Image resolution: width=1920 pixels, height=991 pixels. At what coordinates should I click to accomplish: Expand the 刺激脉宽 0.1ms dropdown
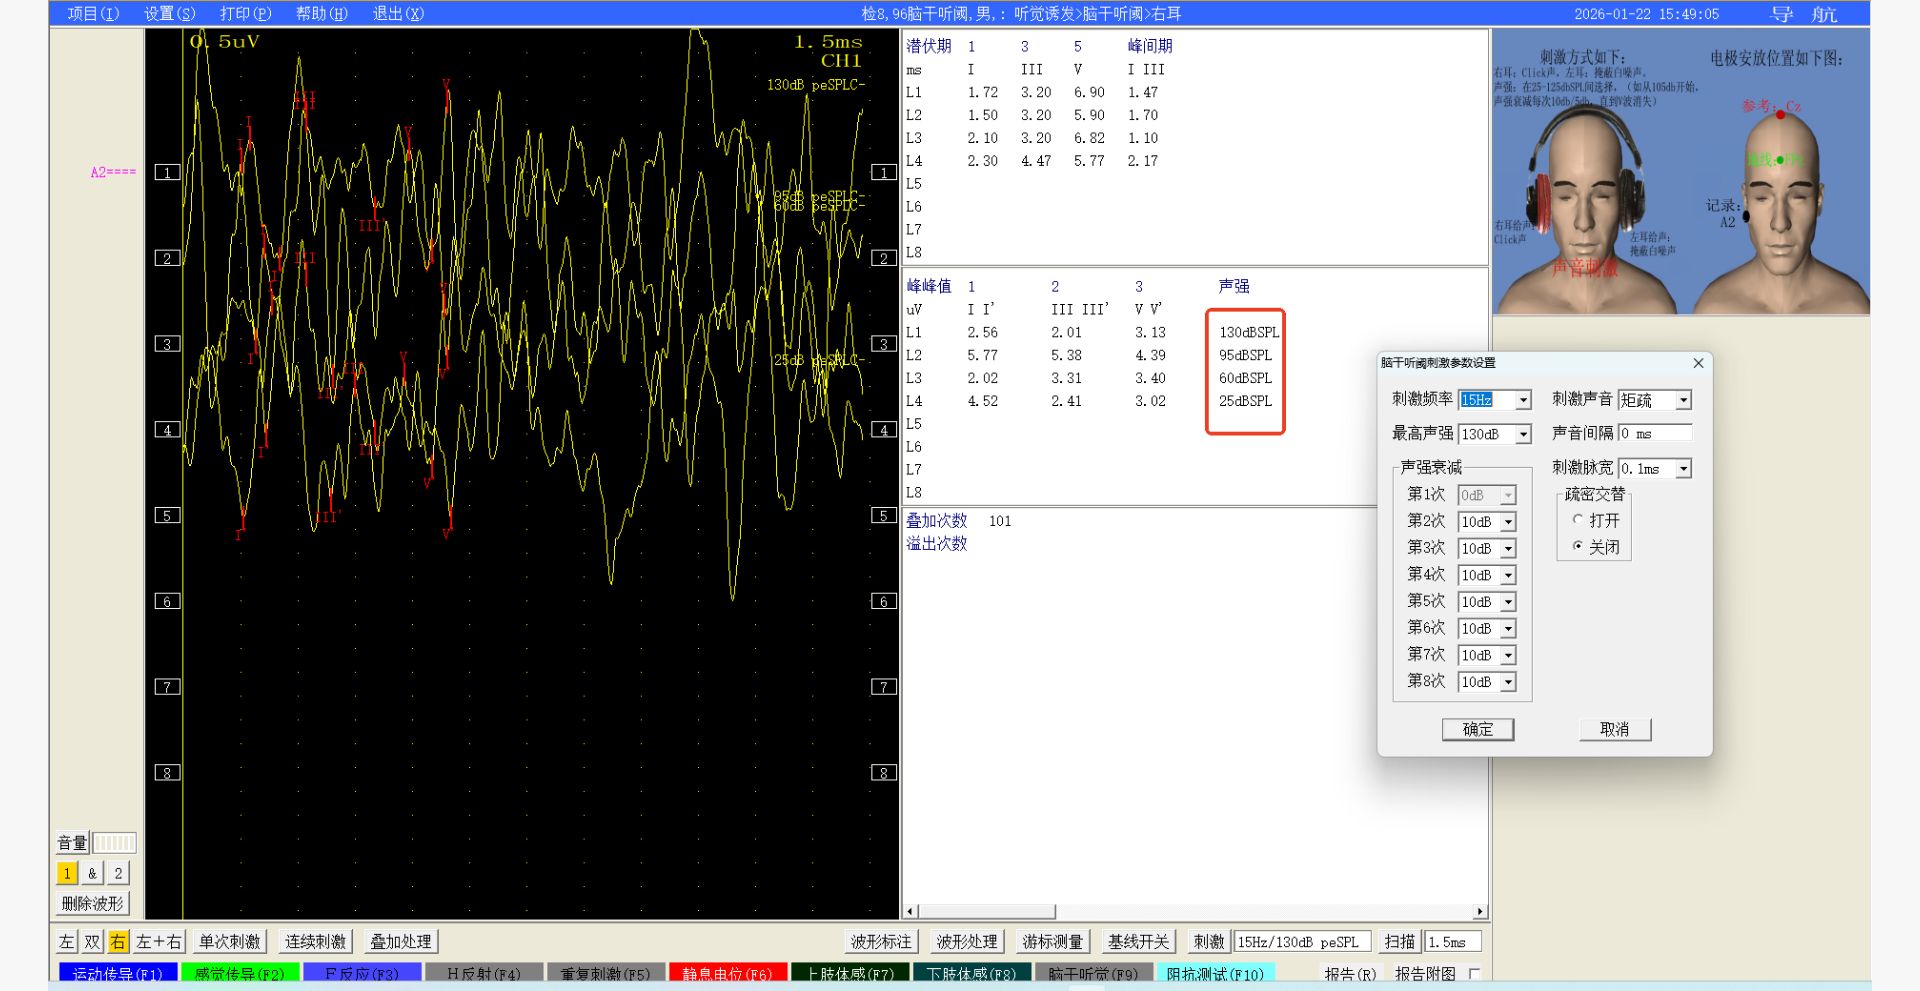[1684, 469]
